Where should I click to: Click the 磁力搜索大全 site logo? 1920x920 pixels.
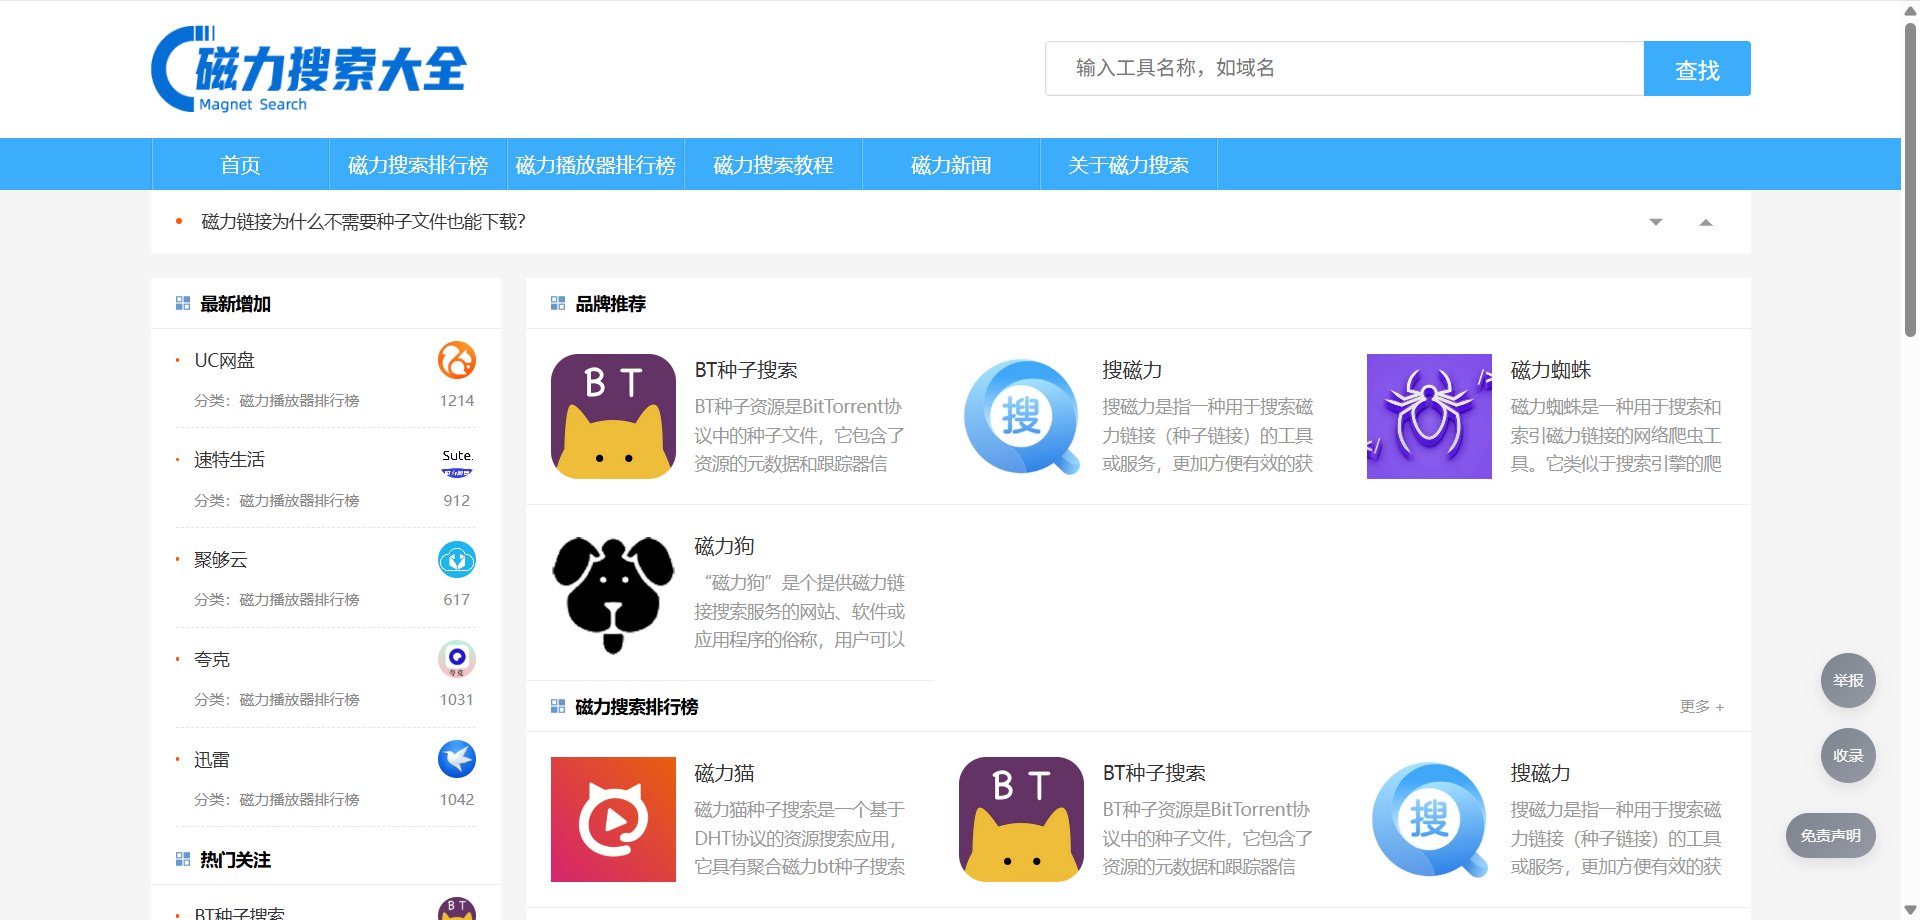309,69
